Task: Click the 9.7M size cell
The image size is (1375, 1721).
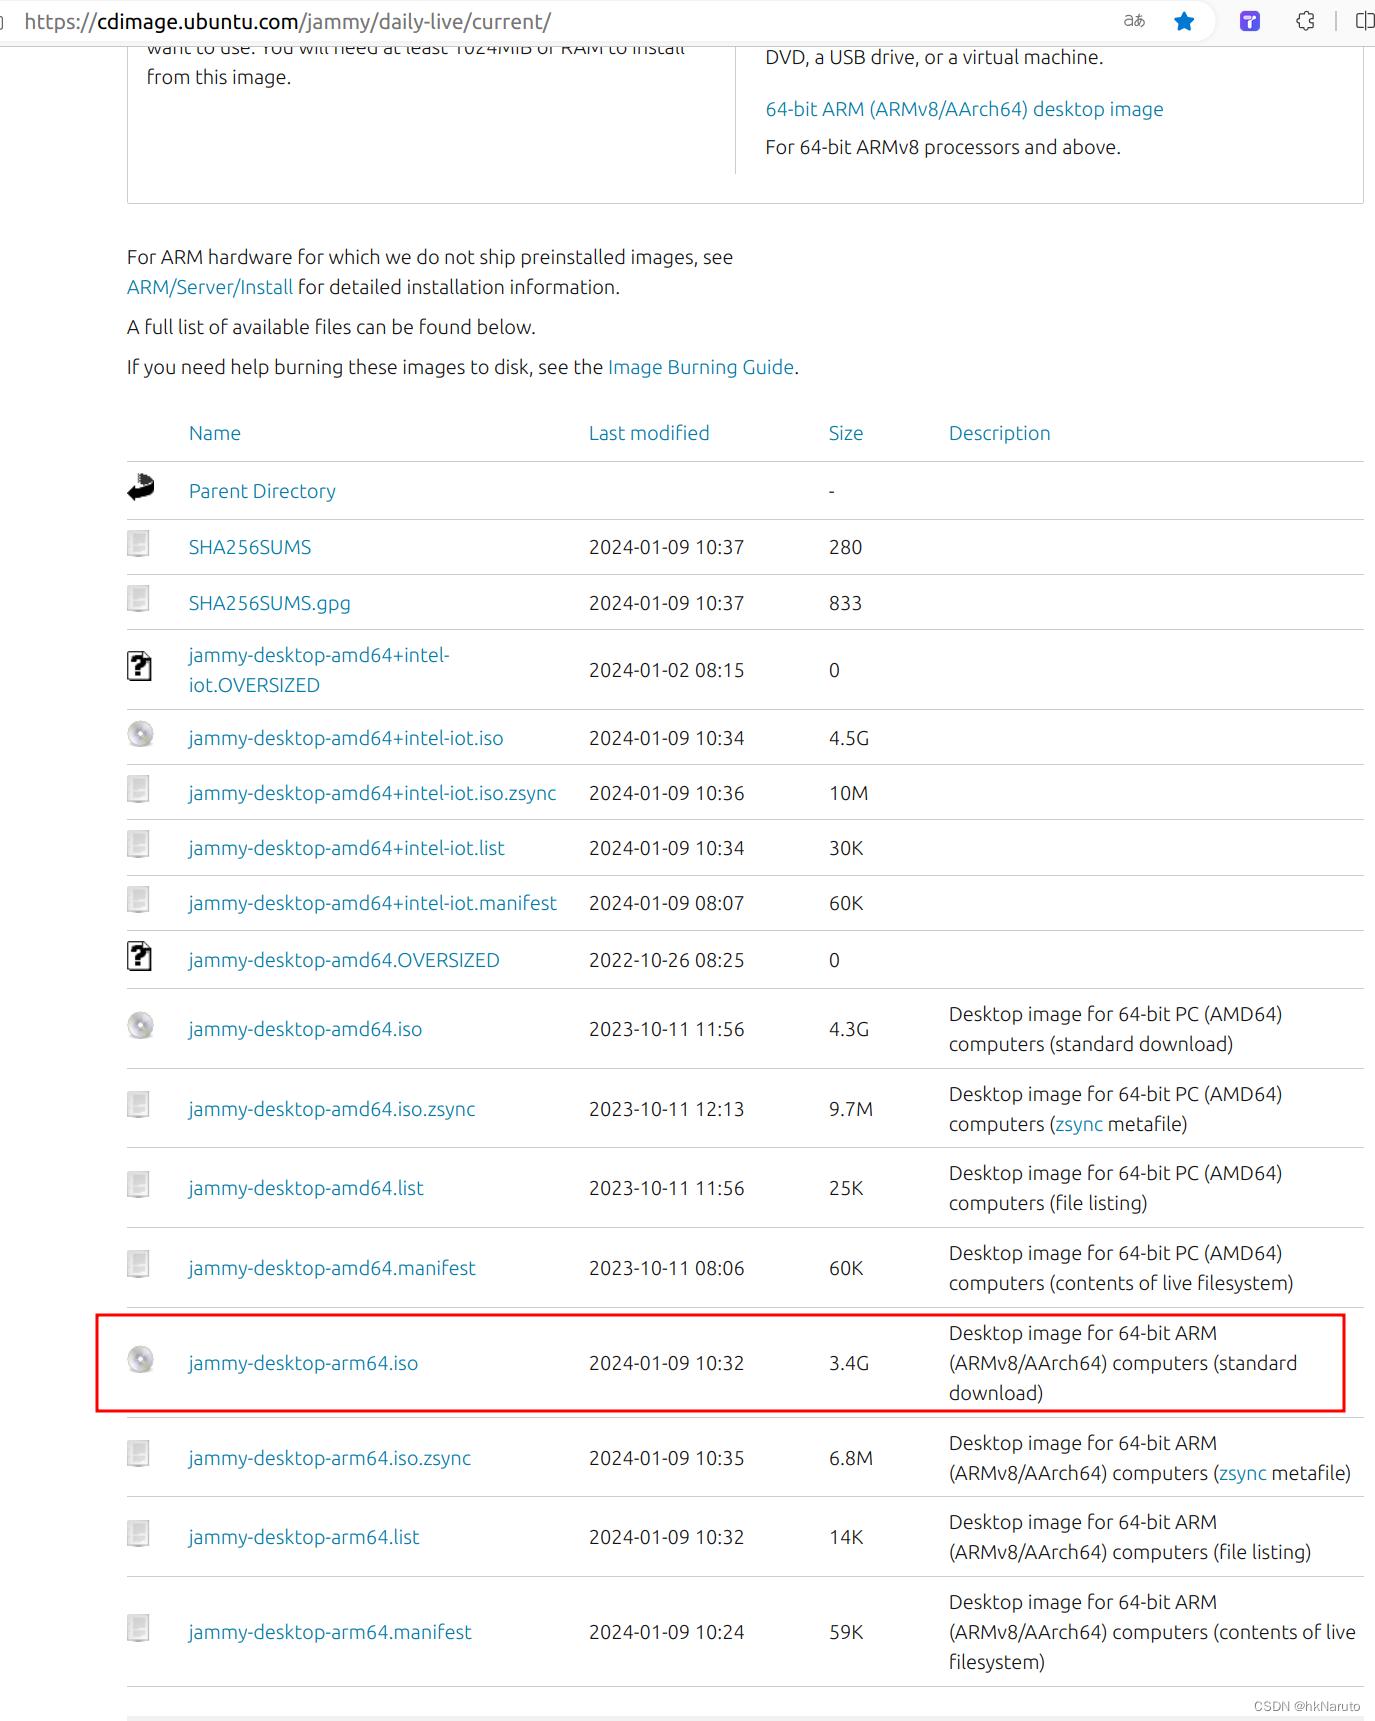Action: (851, 1109)
